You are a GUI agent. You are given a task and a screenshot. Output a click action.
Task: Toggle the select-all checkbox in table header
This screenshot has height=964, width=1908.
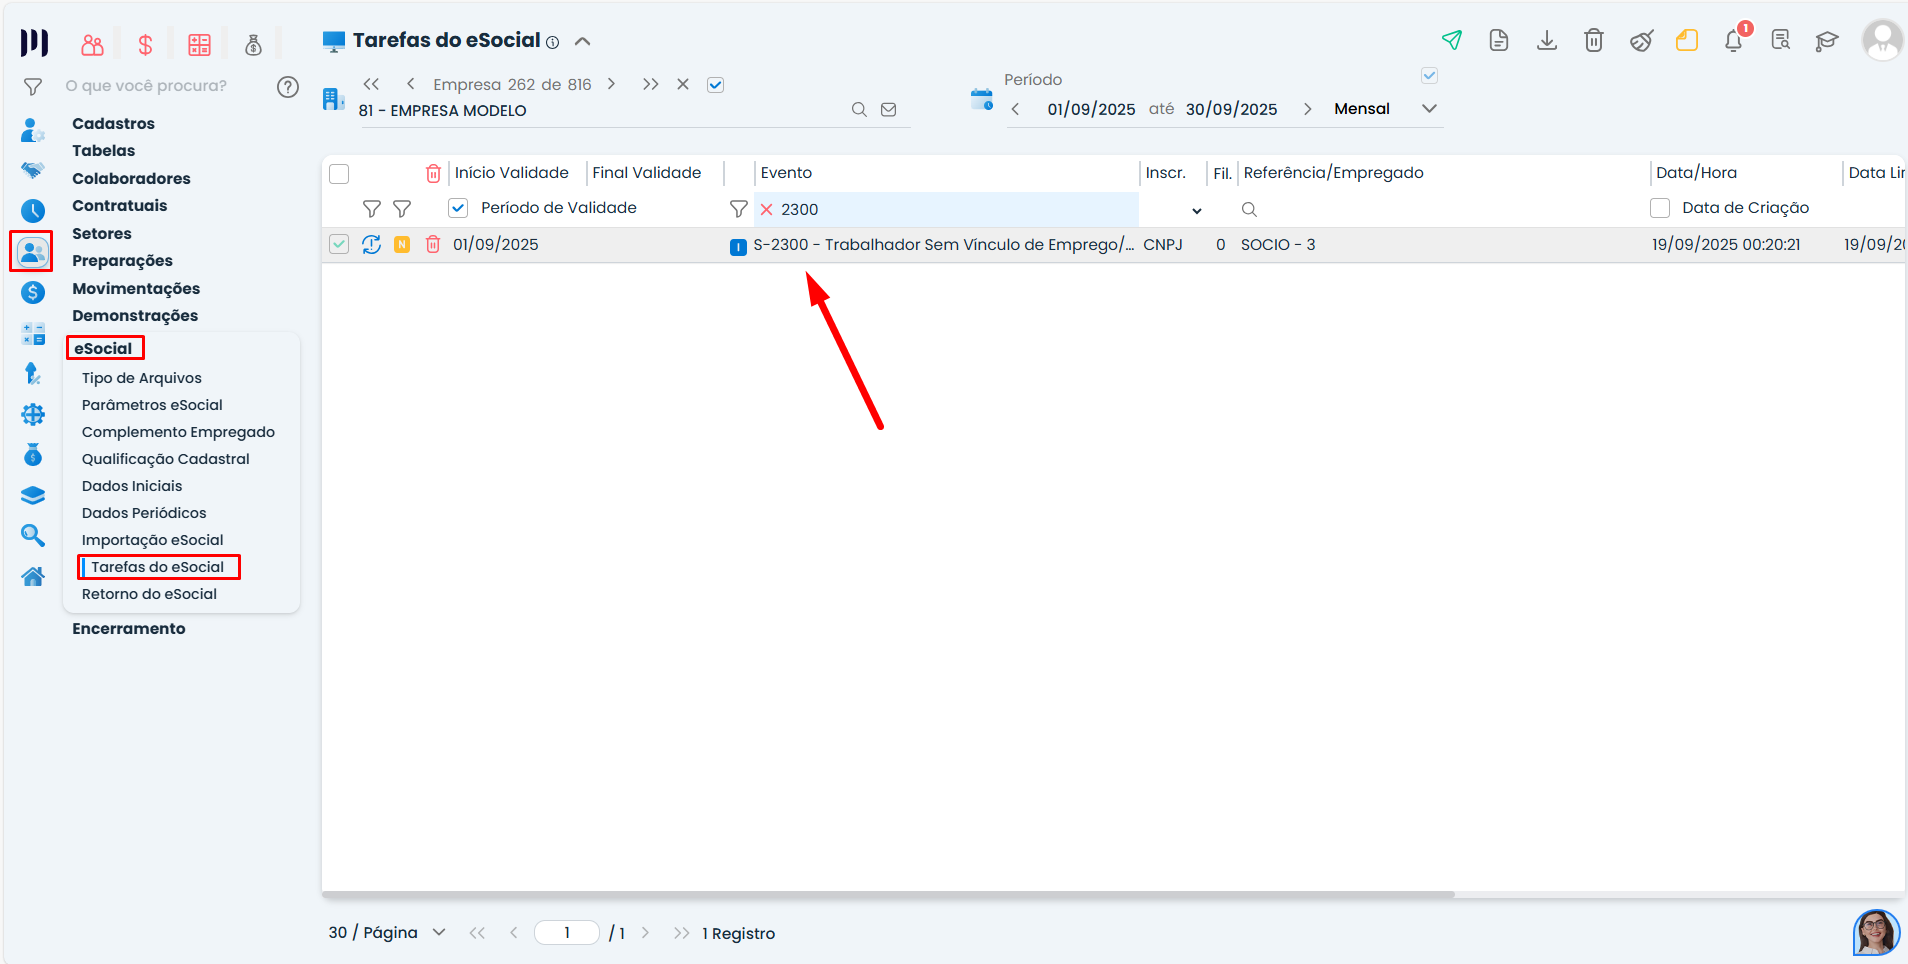pos(339,174)
